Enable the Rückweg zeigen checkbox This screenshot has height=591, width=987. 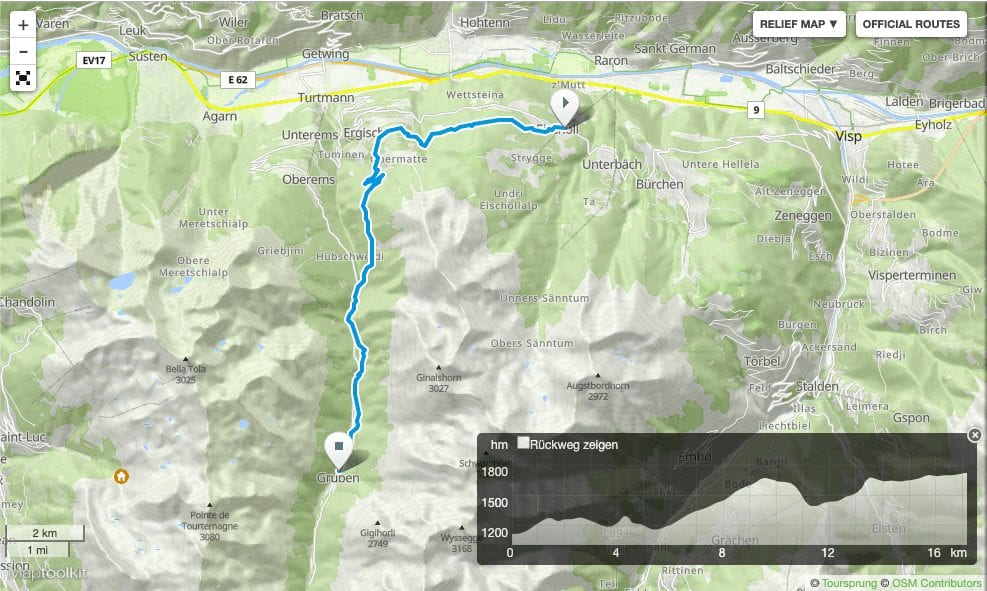coord(523,442)
